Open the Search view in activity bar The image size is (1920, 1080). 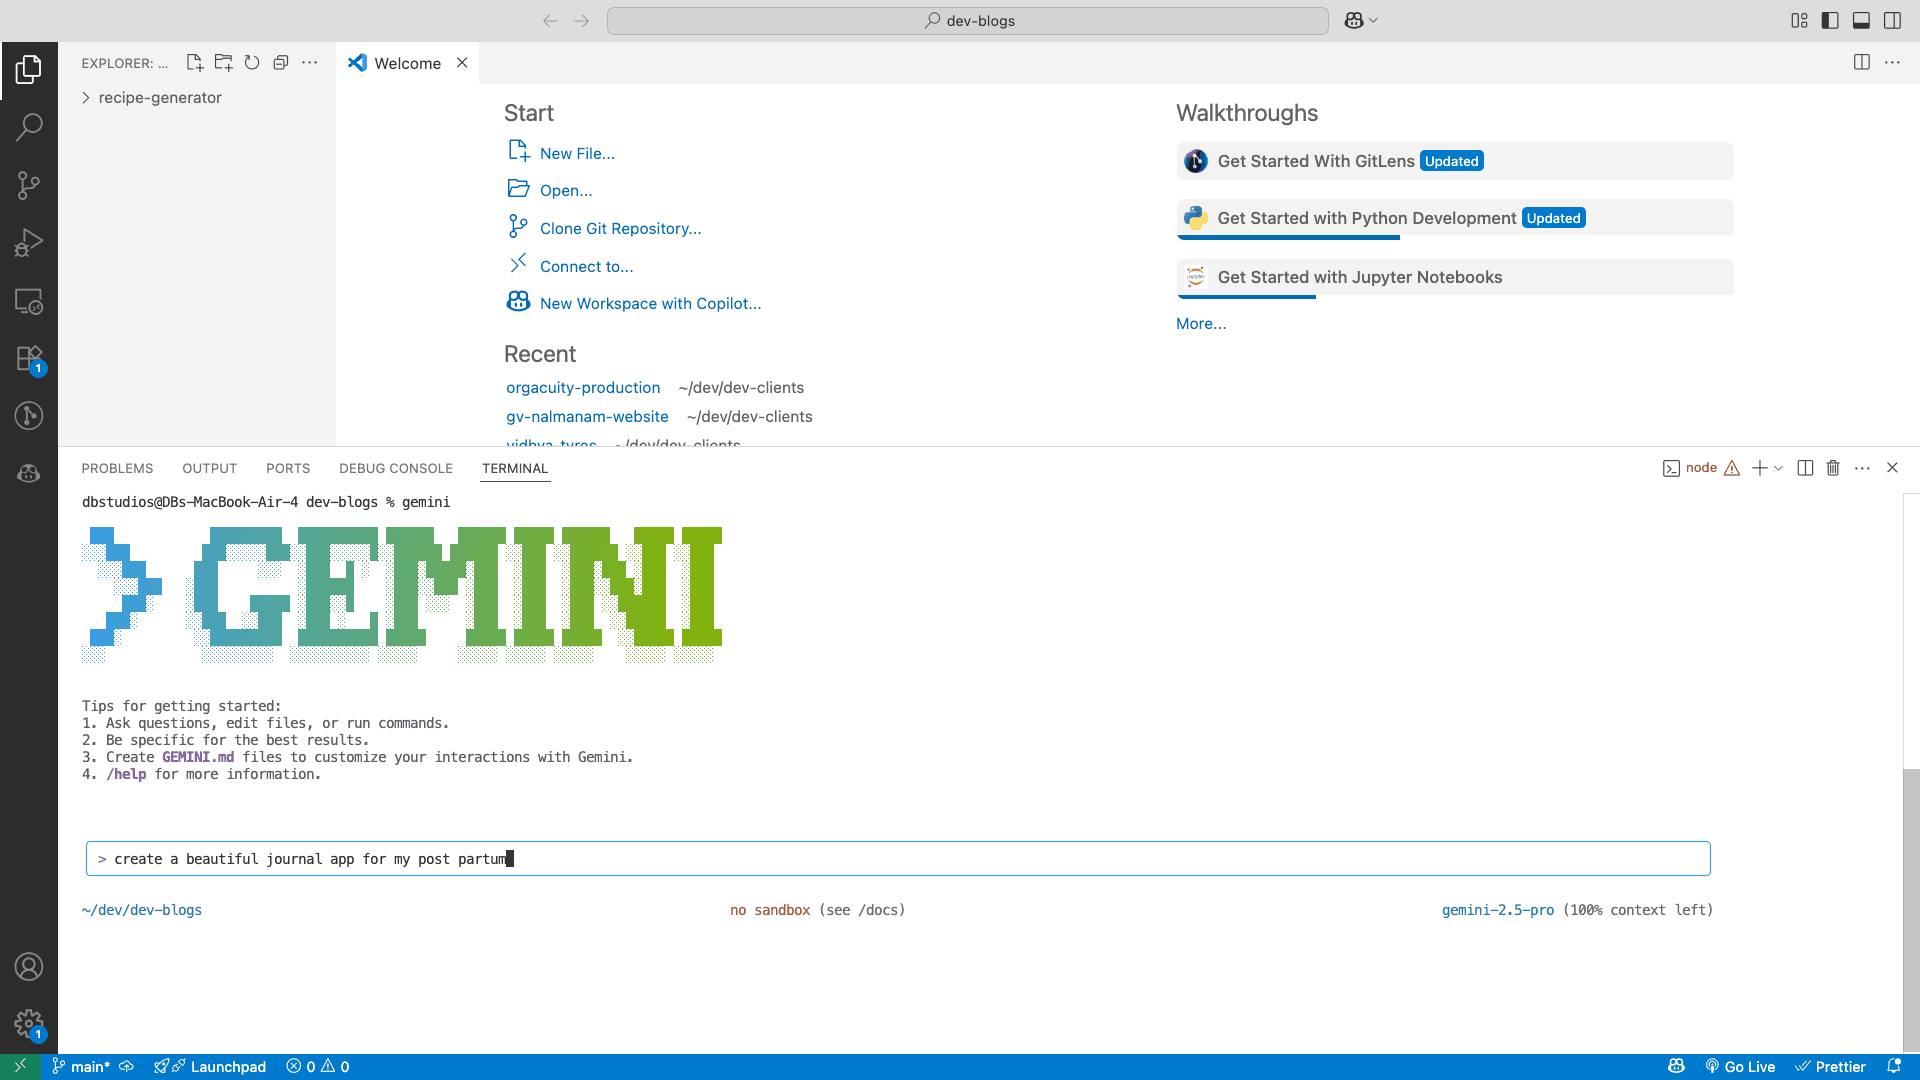[29, 127]
